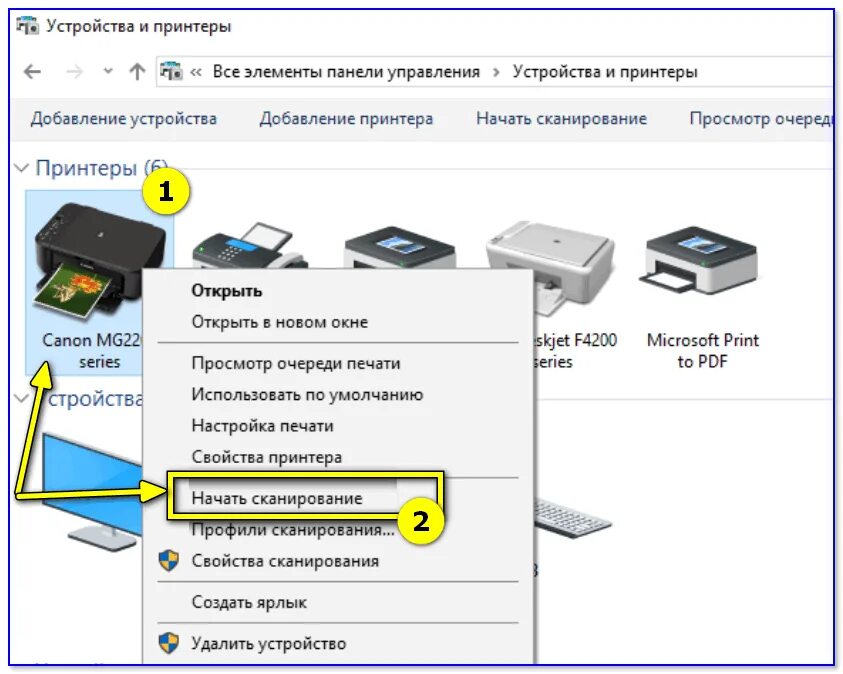
Task: Open recent locations dropdown arrow
Action: [x=108, y=71]
